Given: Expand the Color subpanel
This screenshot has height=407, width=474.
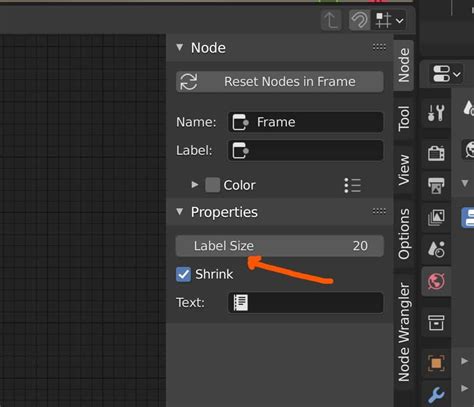Looking at the screenshot, I should 195,185.
